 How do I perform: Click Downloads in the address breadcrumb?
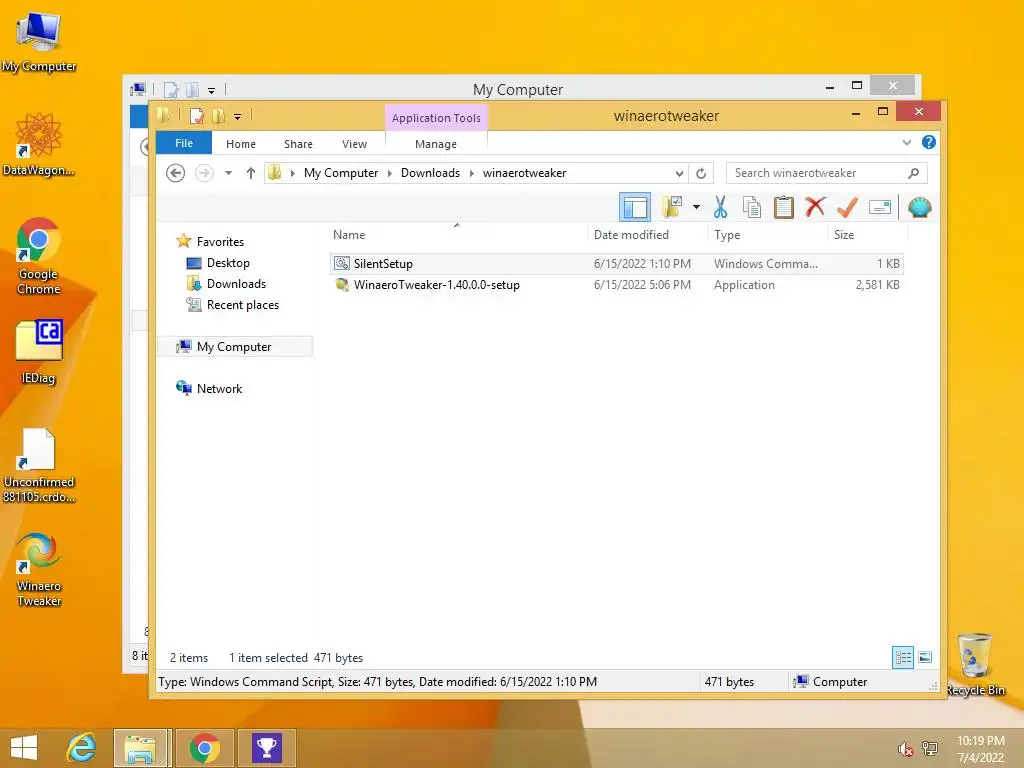point(430,173)
